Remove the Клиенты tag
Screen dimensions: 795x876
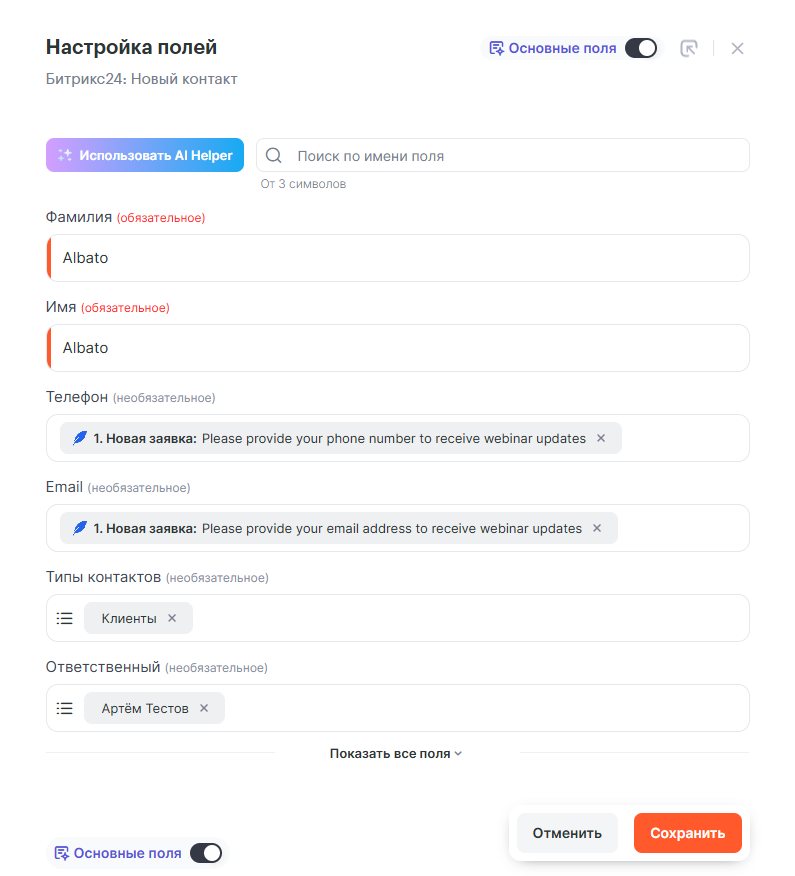click(x=172, y=618)
